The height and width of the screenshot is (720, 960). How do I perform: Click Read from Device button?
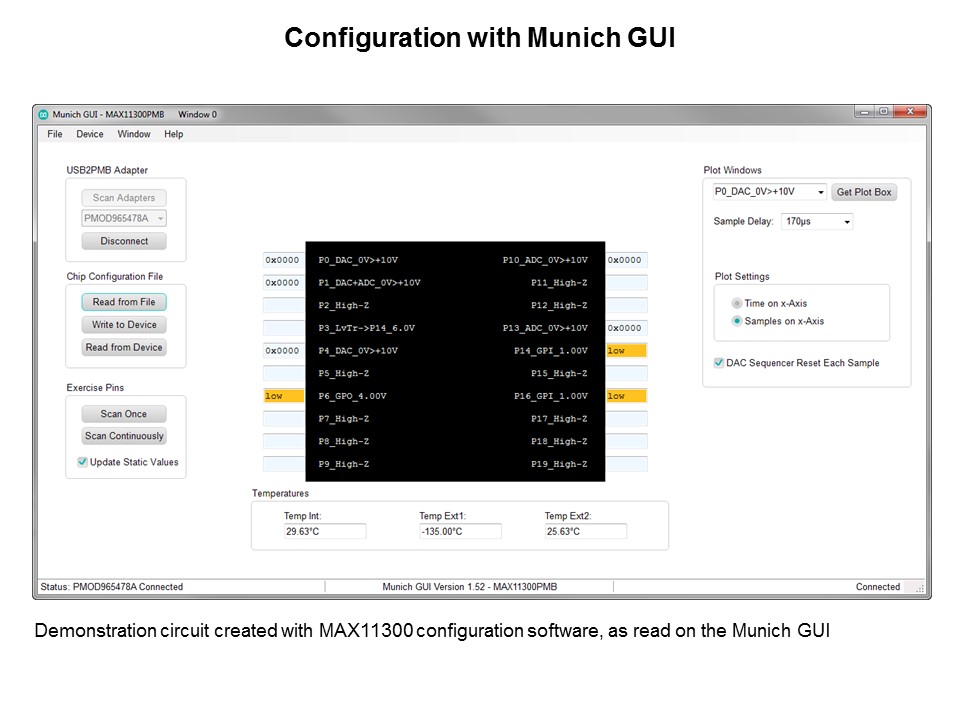(124, 347)
